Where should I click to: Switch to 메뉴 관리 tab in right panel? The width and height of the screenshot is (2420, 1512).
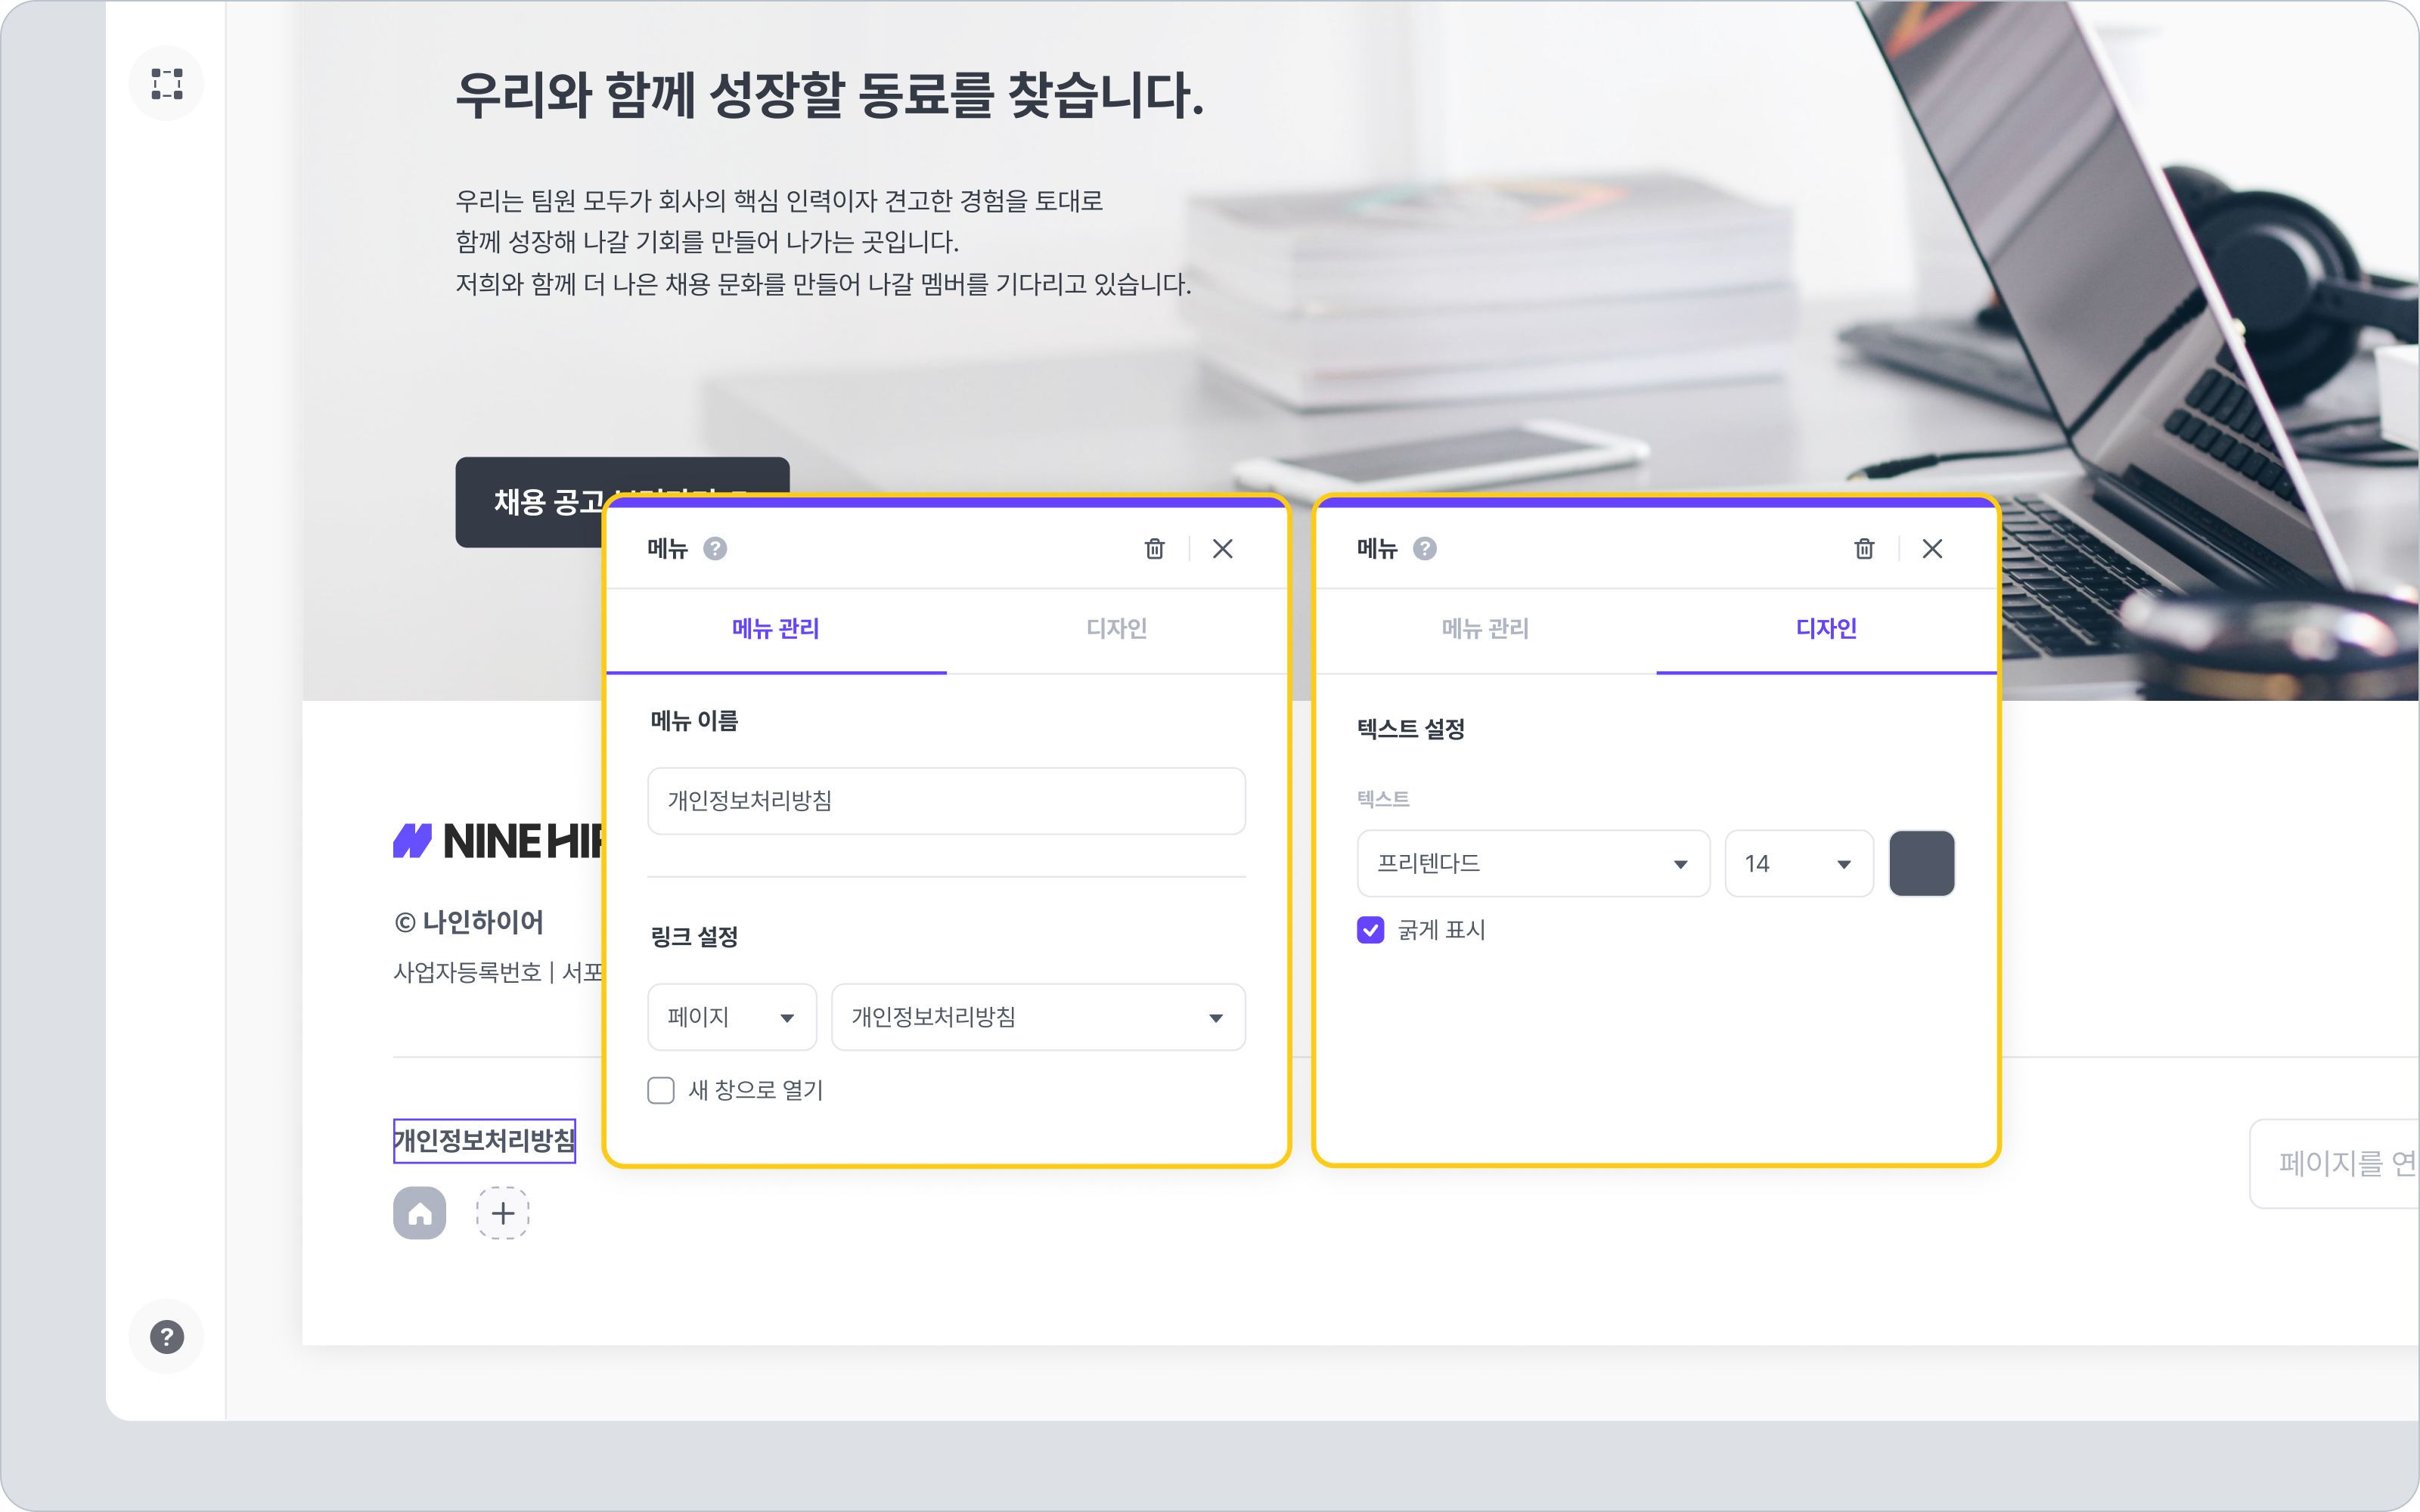(1485, 629)
